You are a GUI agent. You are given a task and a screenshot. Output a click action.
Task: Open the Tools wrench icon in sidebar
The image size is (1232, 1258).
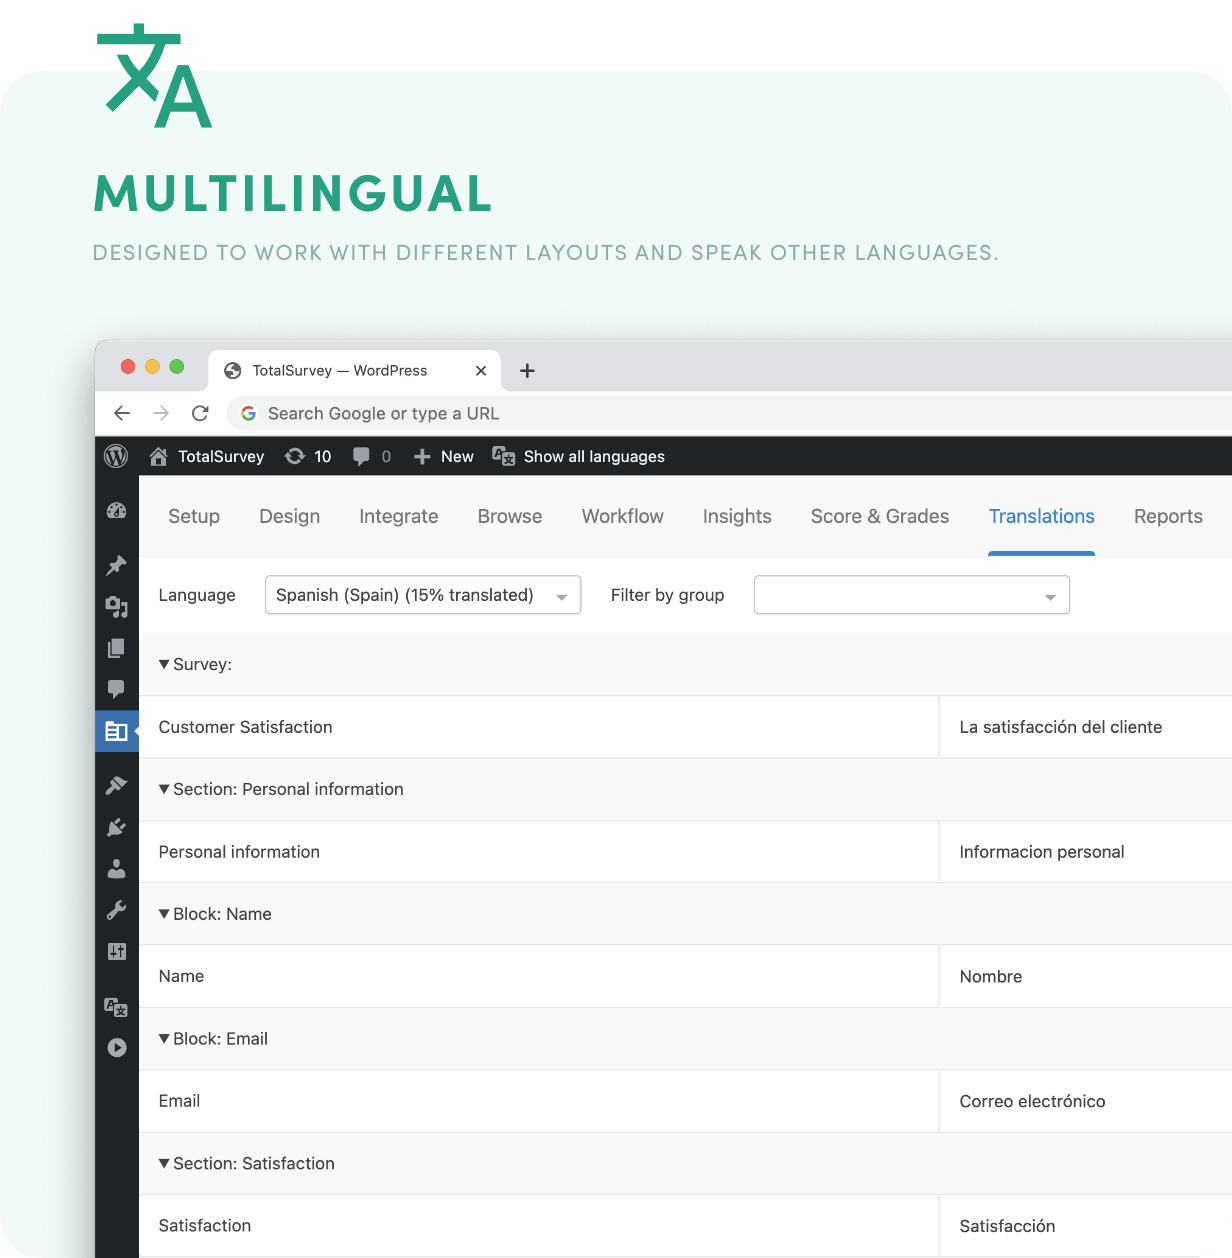point(116,910)
